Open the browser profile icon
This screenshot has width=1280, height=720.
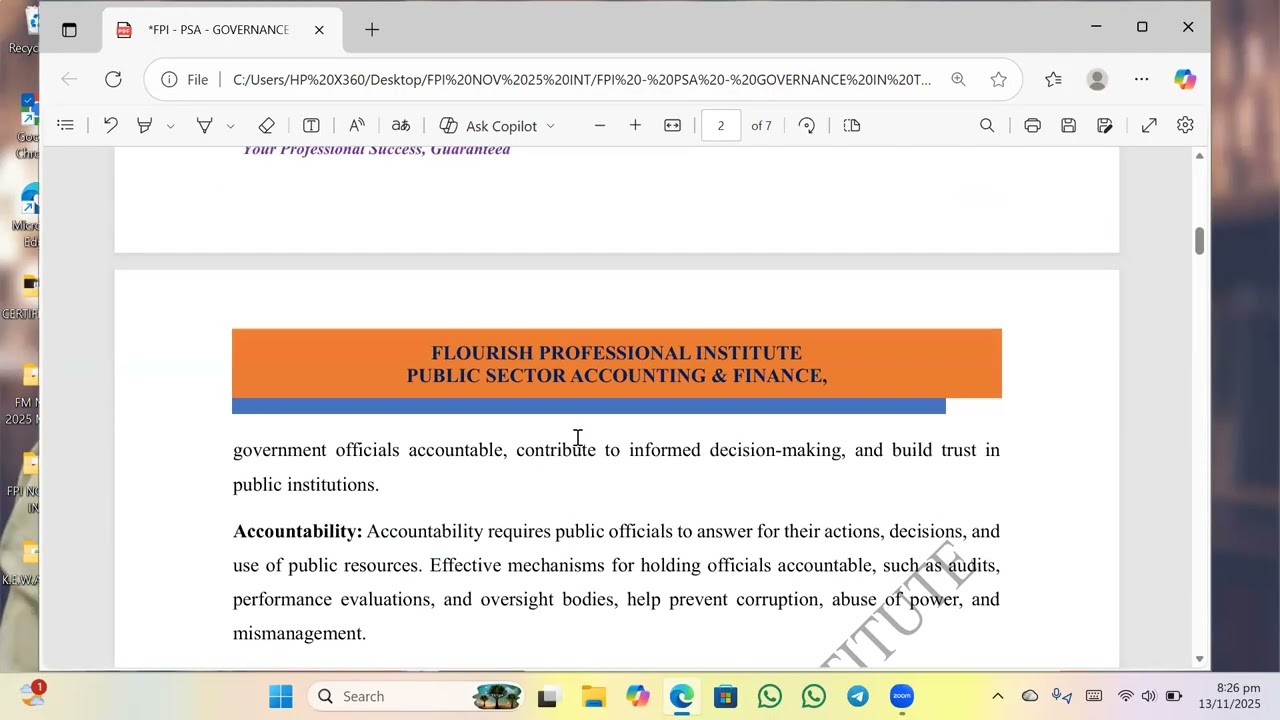[1097, 79]
